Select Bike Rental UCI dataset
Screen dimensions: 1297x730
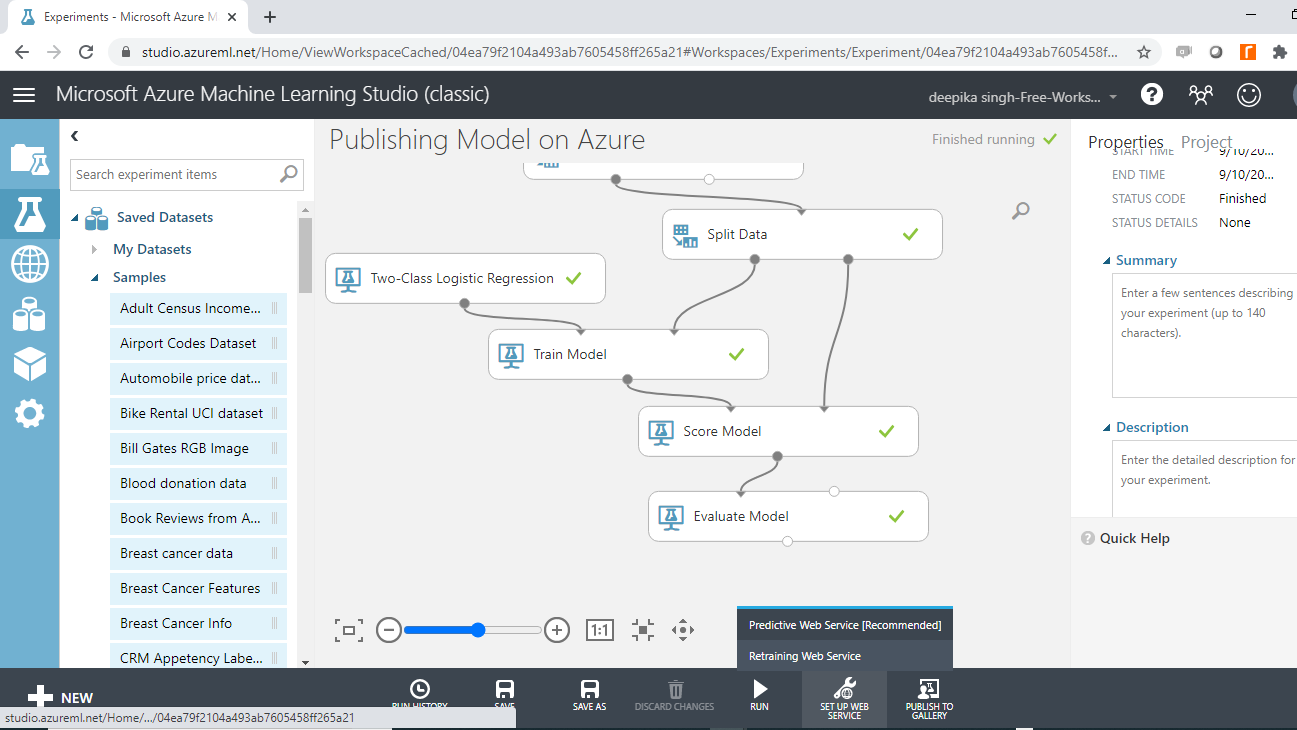coord(198,413)
